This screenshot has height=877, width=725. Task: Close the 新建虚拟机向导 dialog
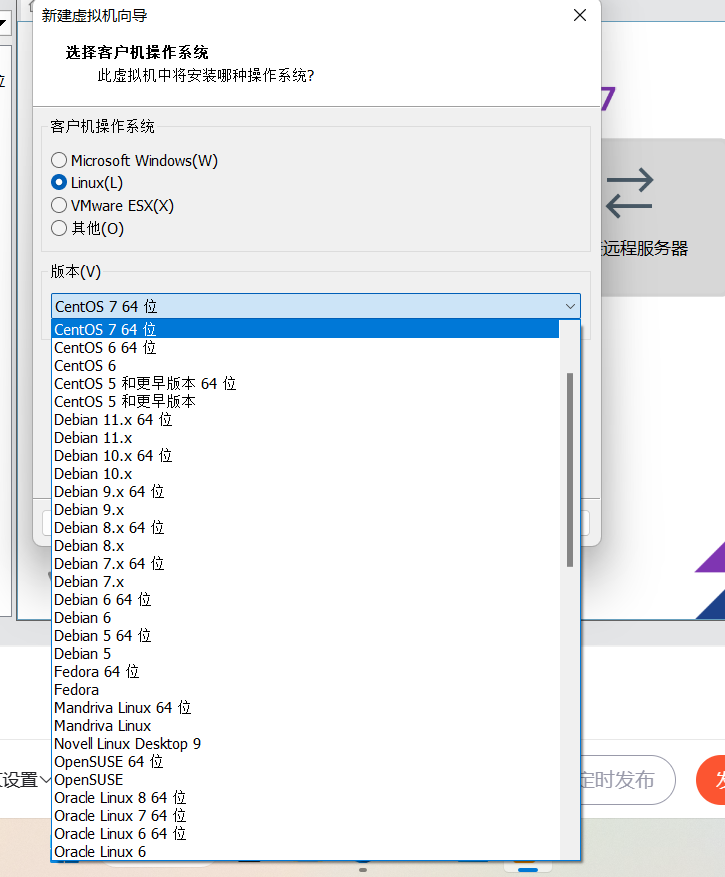580,15
